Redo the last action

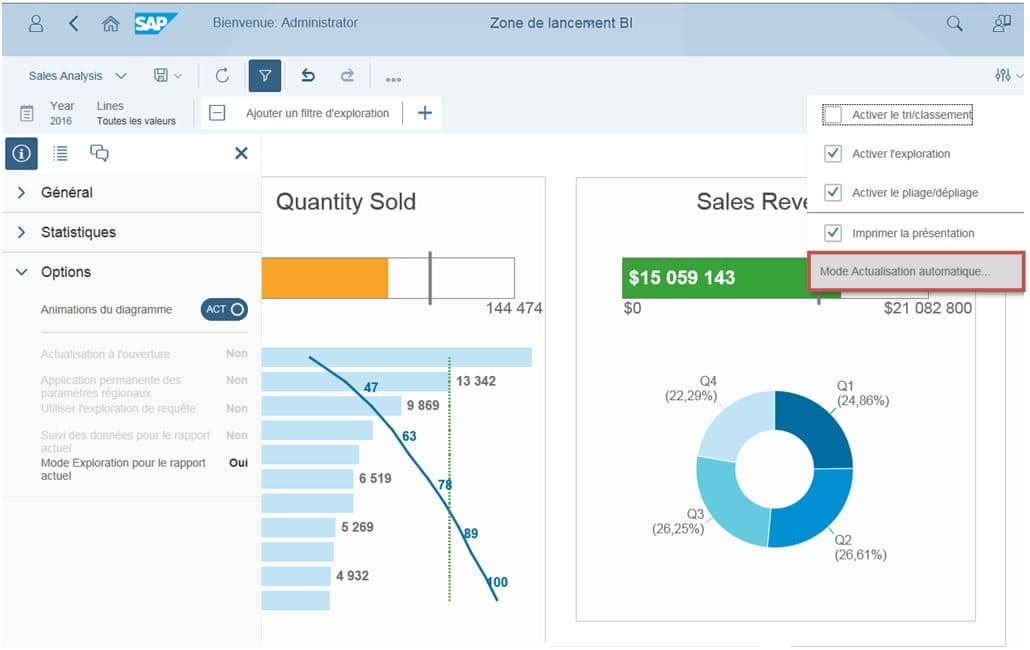tap(347, 76)
